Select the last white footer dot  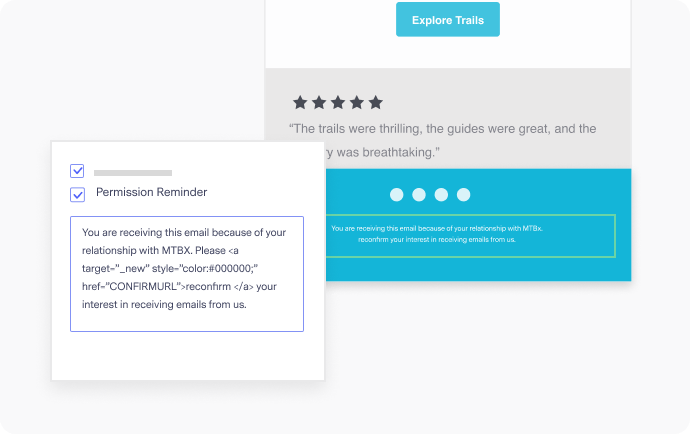click(x=463, y=195)
